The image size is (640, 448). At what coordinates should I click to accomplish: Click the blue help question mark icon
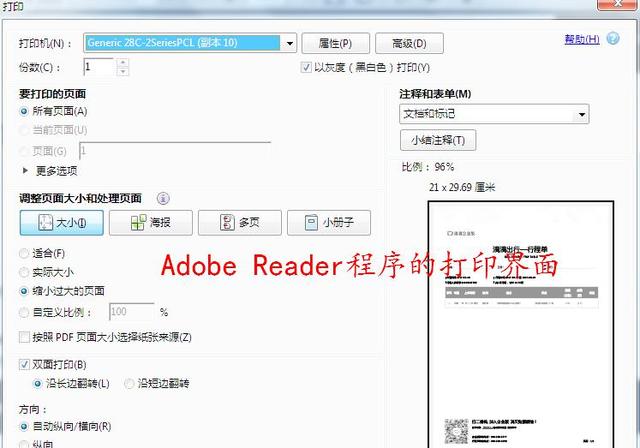(x=613, y=39)
